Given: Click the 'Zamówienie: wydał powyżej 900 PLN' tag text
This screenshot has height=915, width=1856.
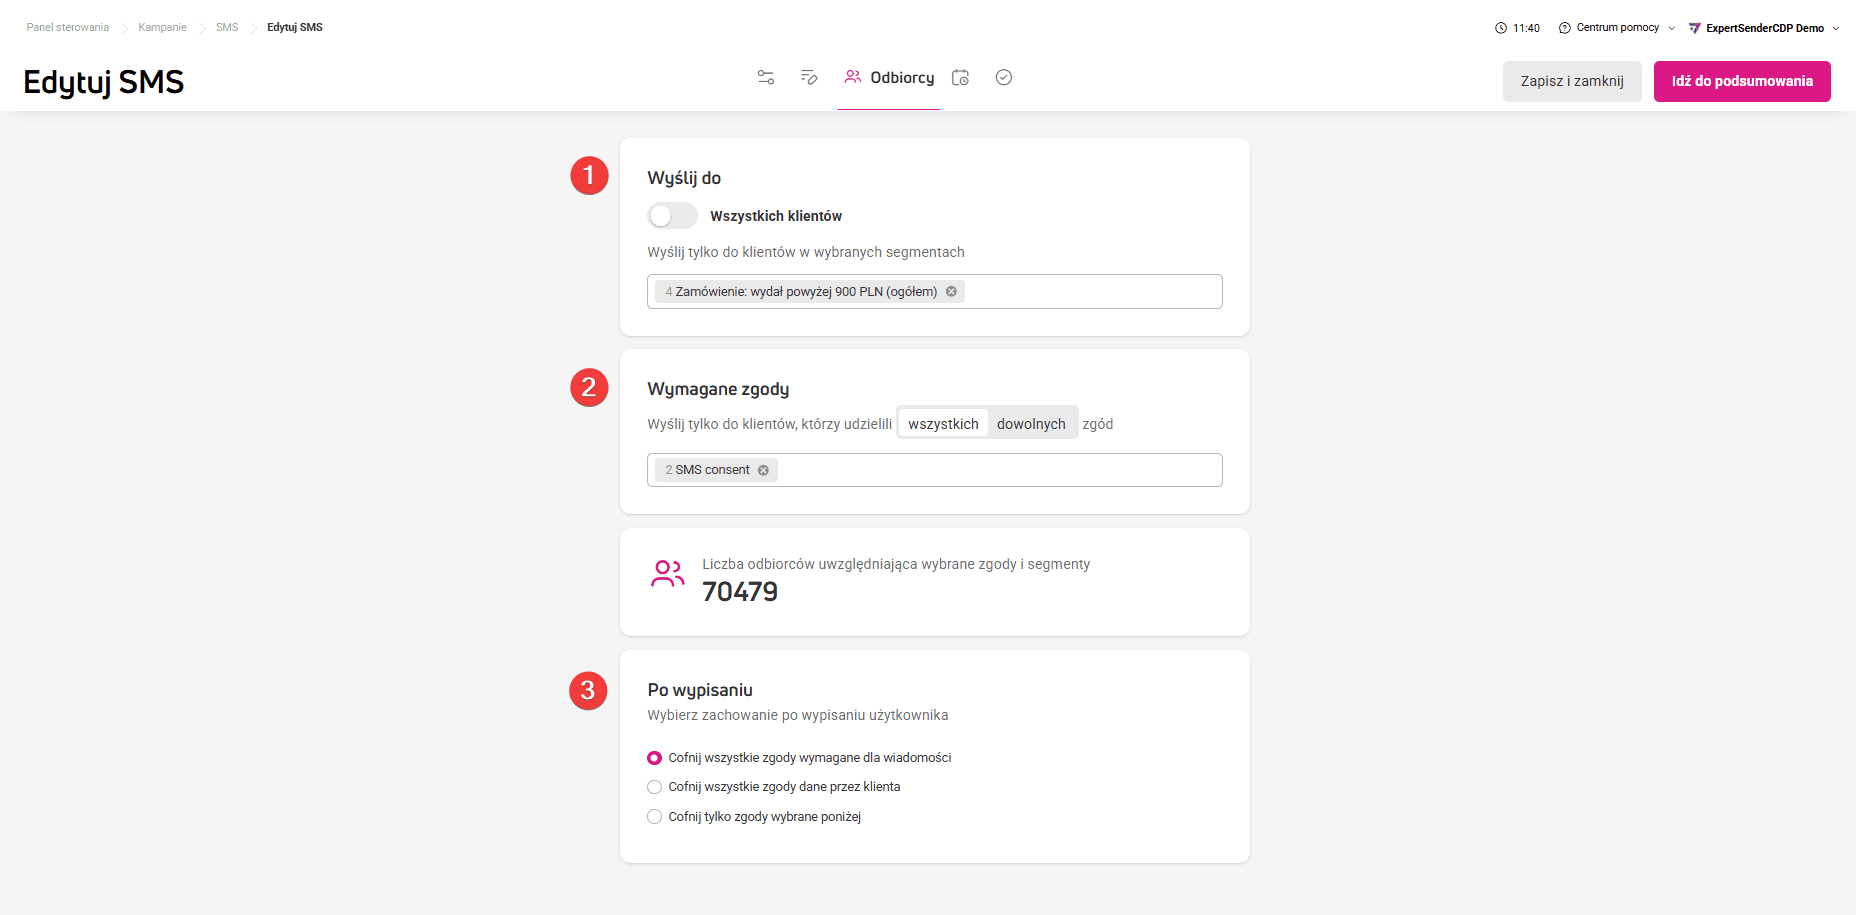Looking at the screenshot, I should [806, 292].
